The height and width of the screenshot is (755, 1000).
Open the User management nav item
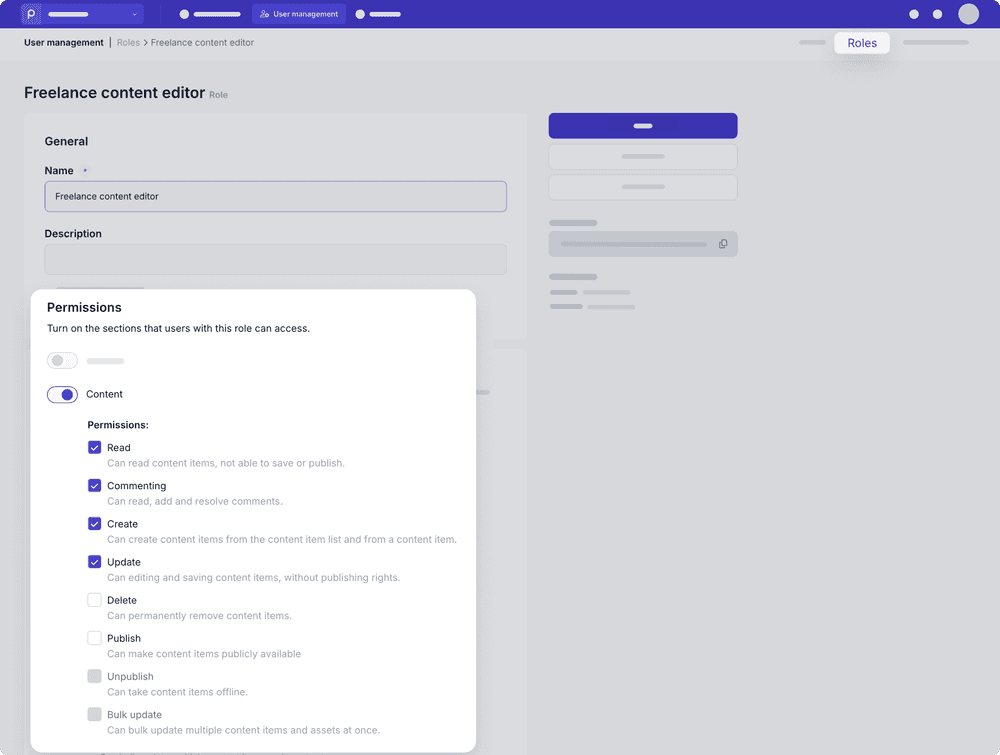click(x=299, y=14)
